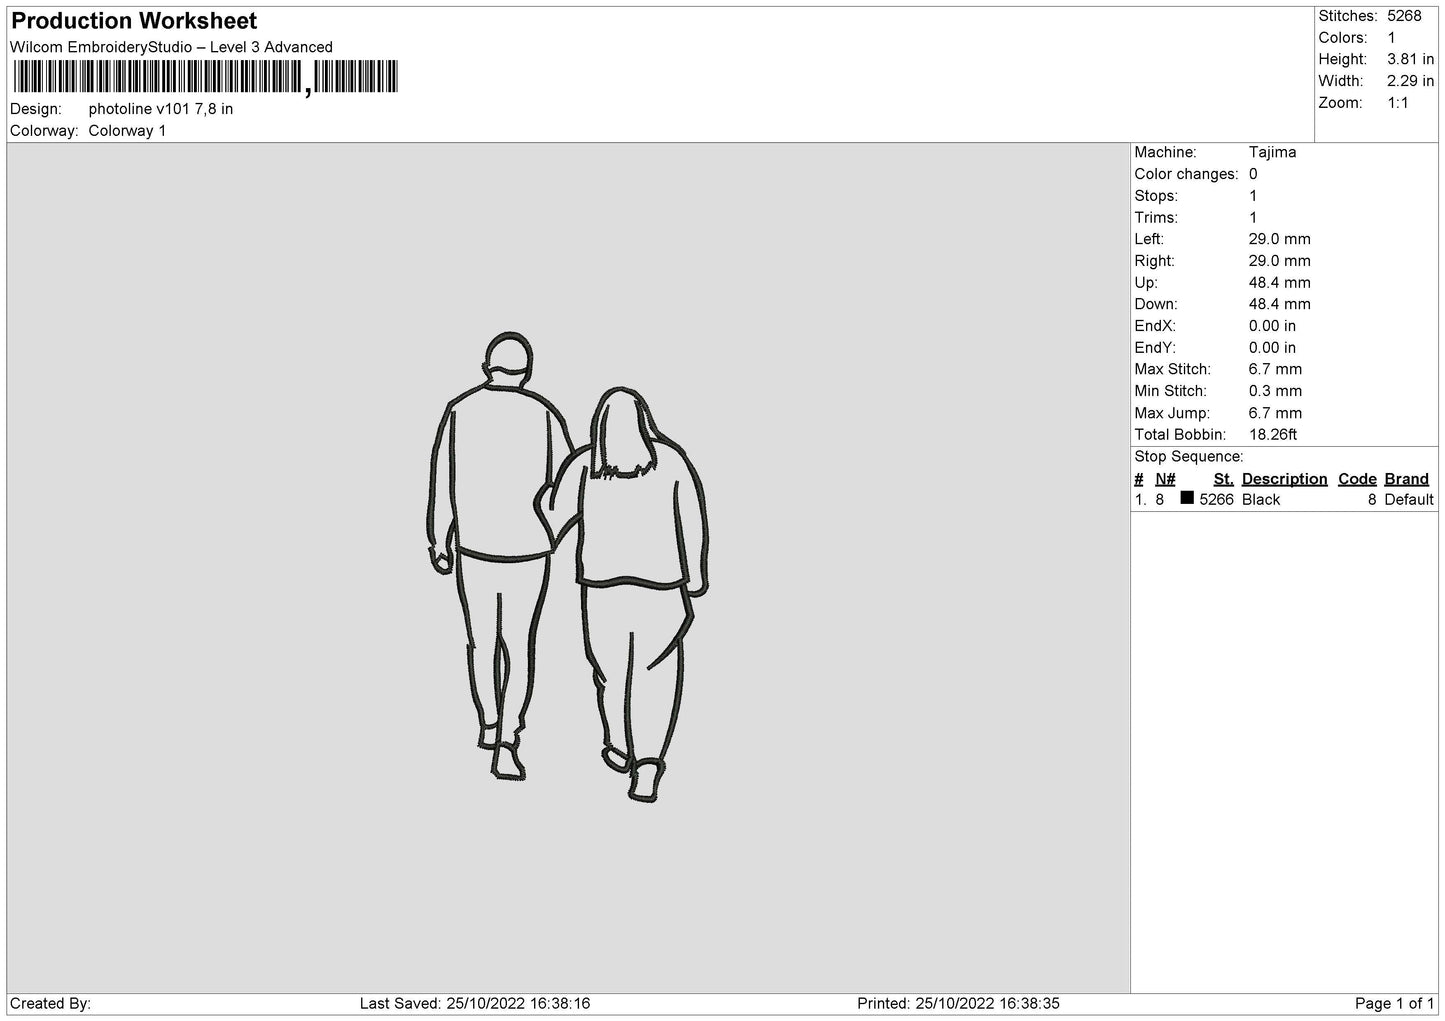Select the height value 3.81 in

[x=1410, y=60]
